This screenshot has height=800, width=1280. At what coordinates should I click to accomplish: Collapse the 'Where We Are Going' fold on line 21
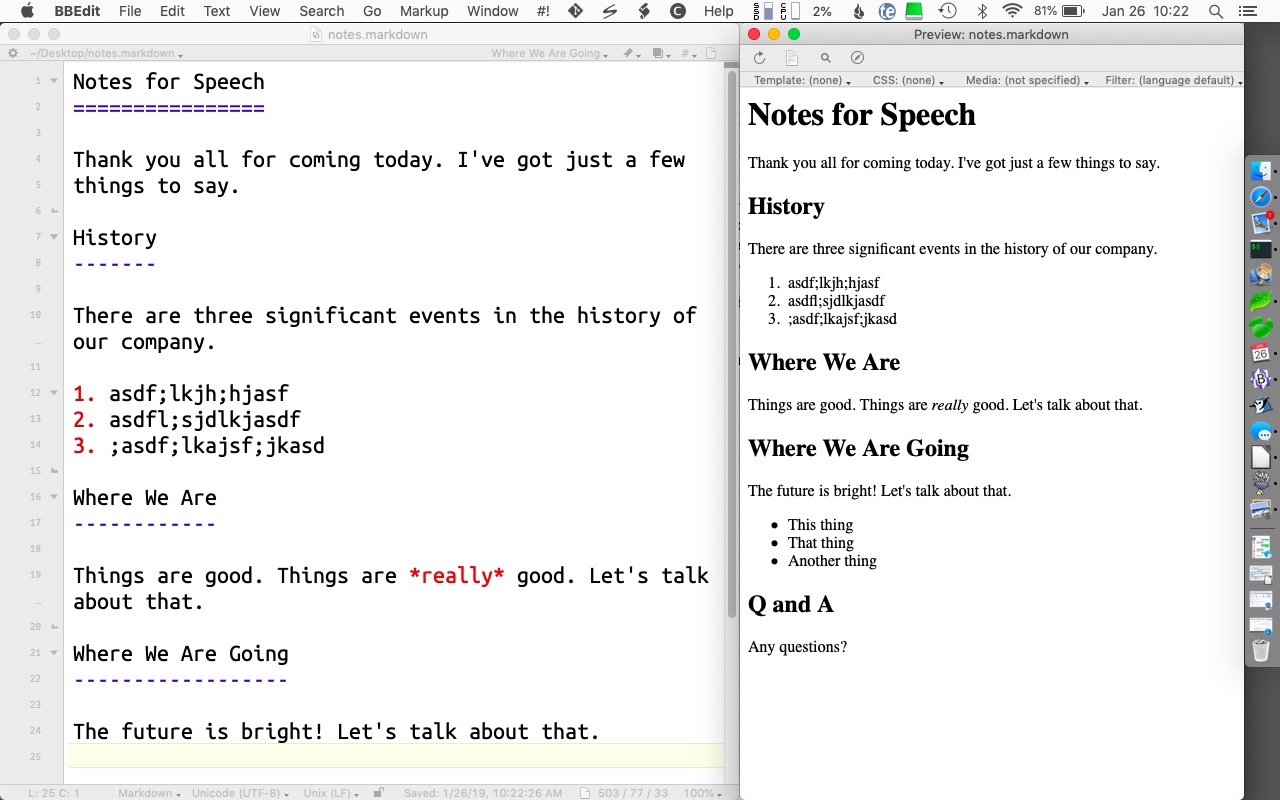54,654
